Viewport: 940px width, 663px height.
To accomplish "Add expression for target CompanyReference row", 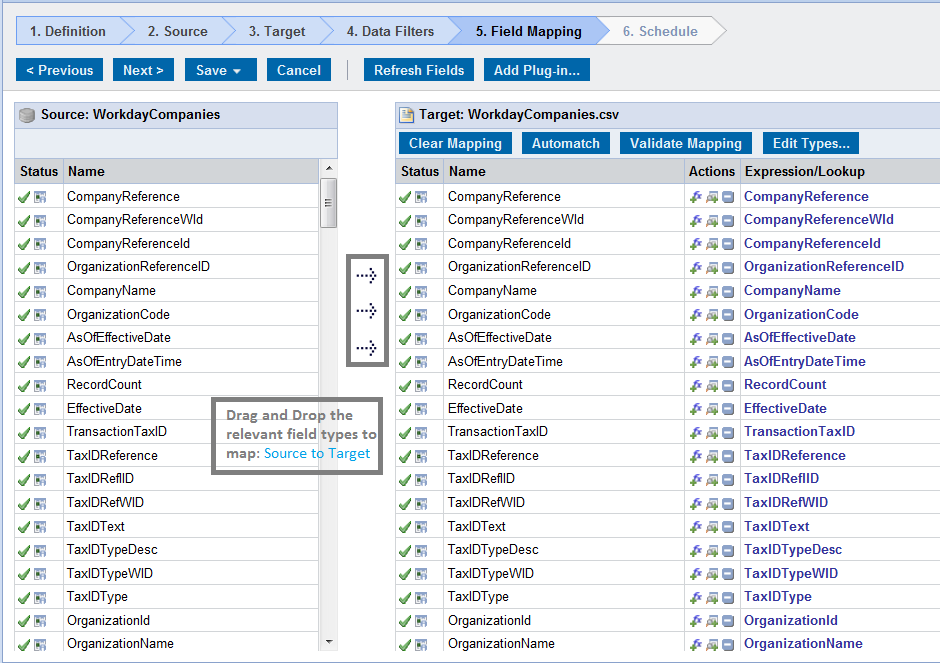I will click(x=696, y=197).
